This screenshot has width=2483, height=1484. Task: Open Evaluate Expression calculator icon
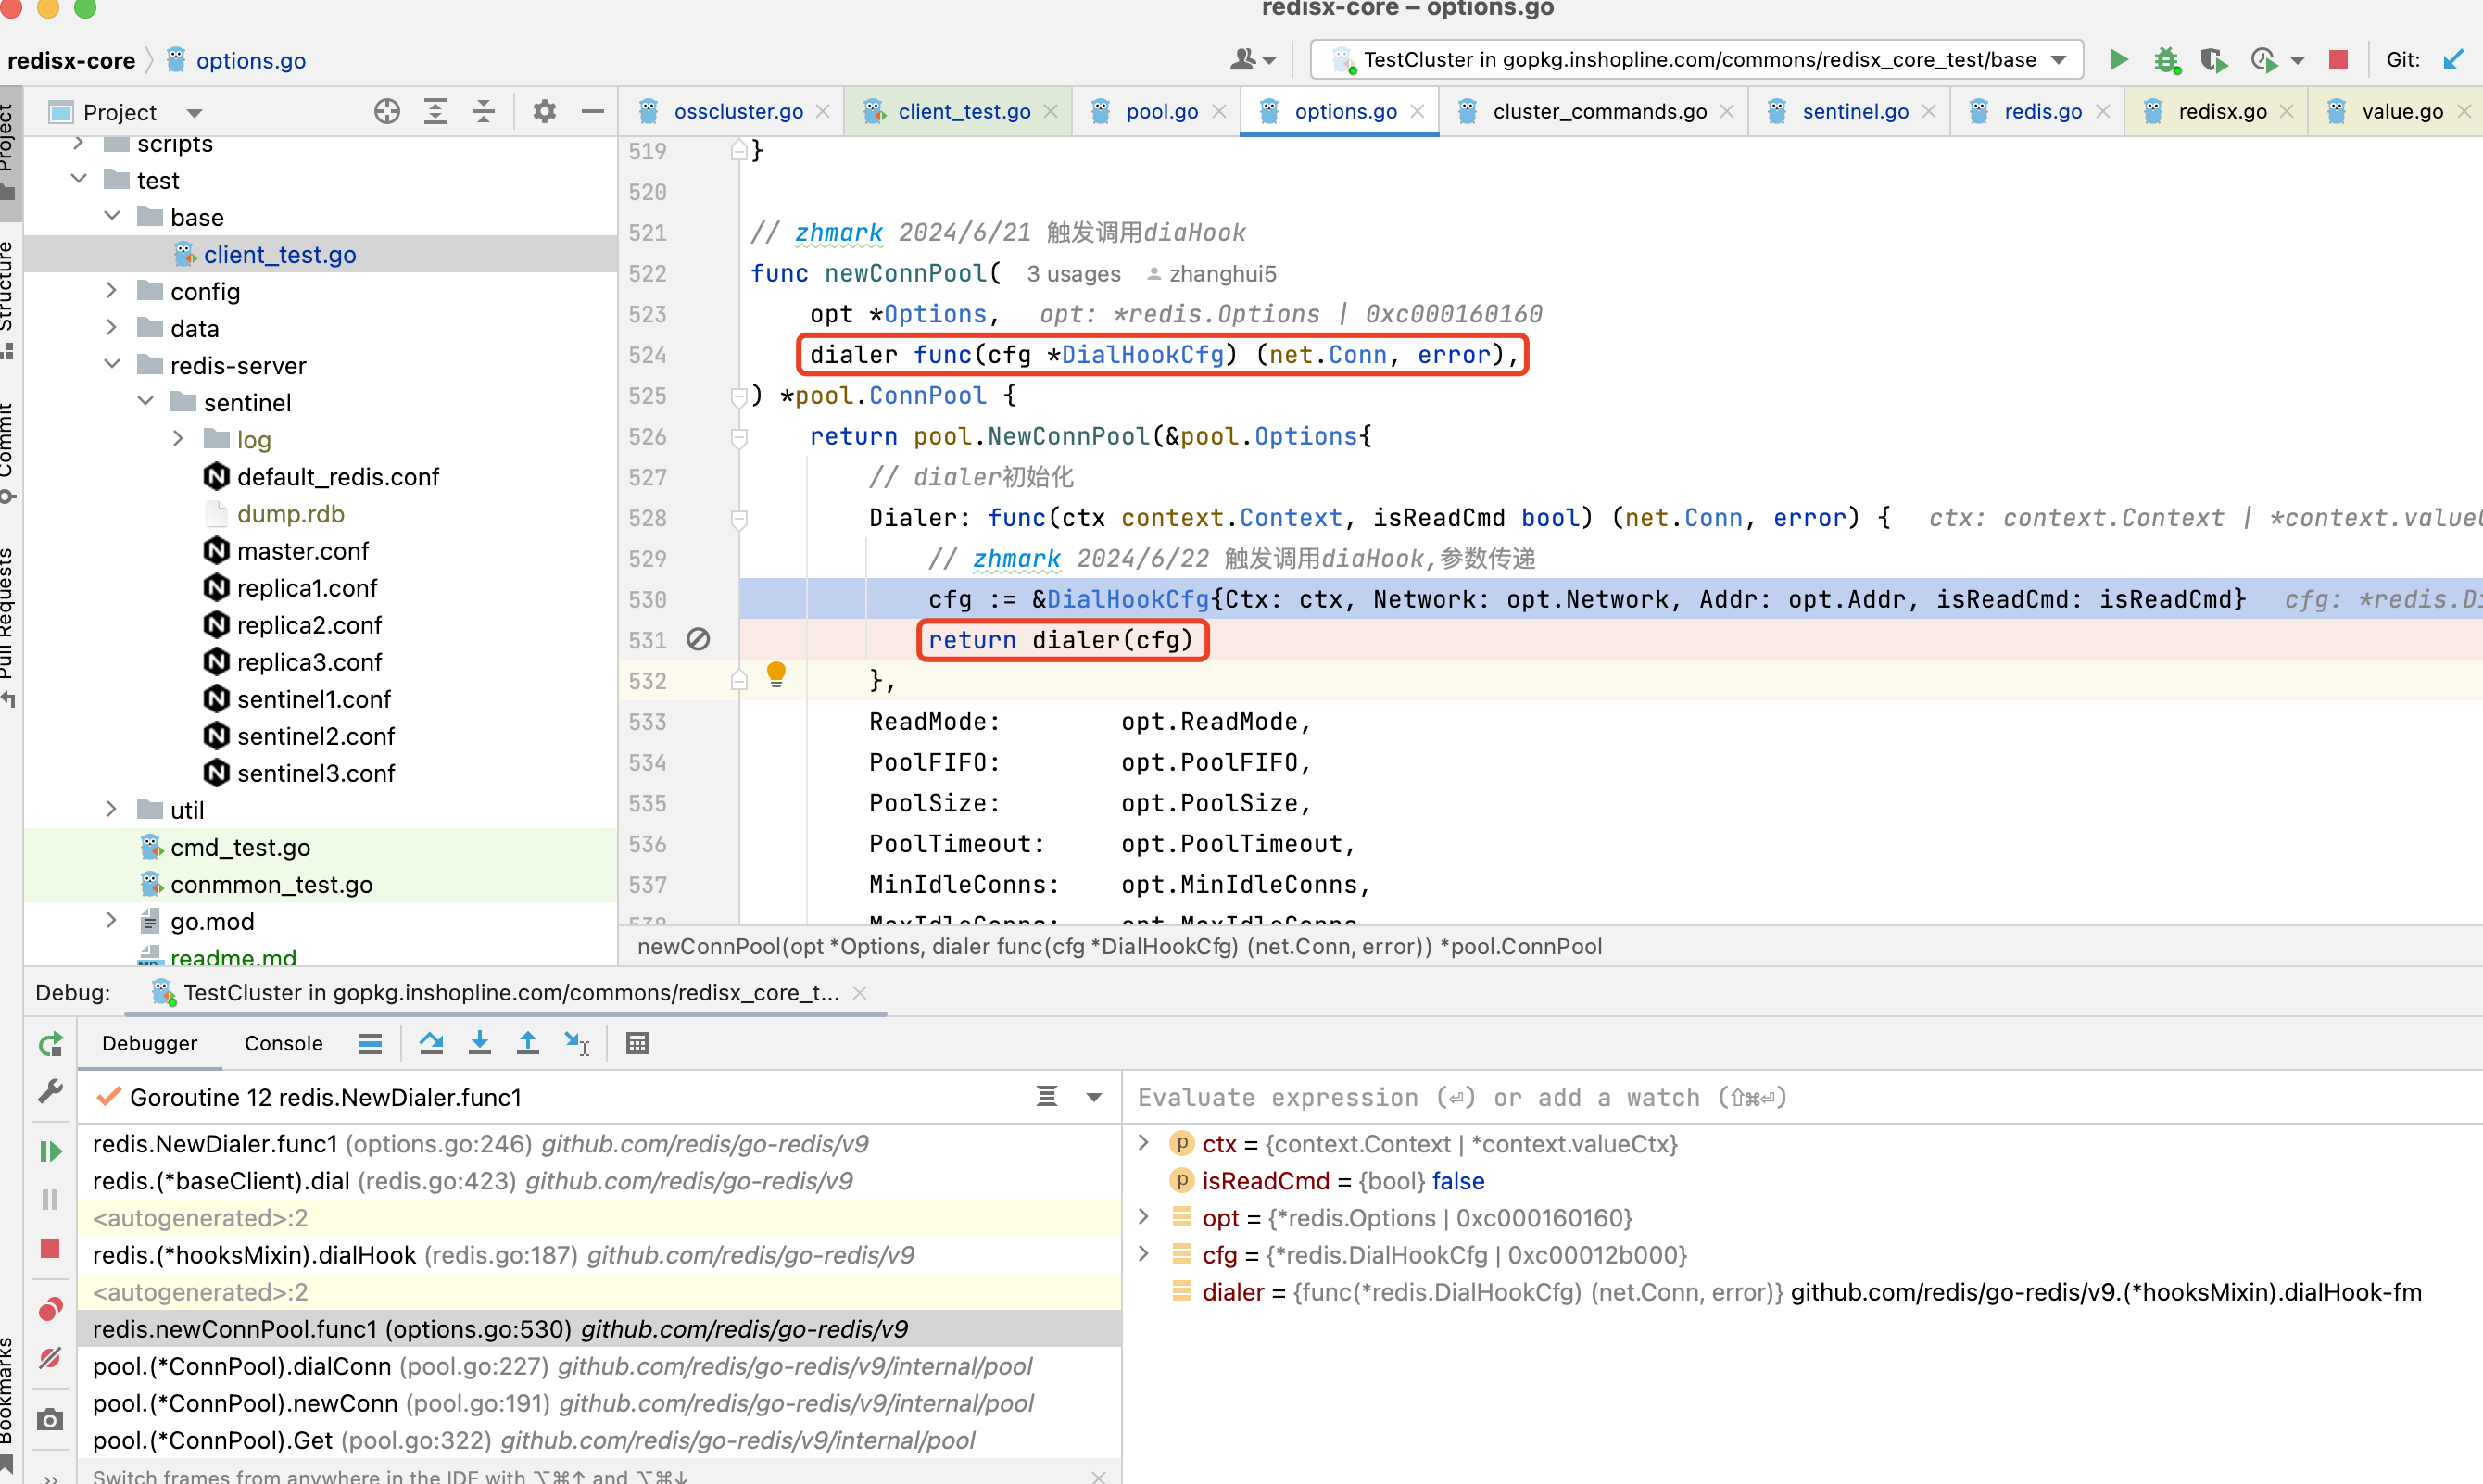(x=637, y=1043)
